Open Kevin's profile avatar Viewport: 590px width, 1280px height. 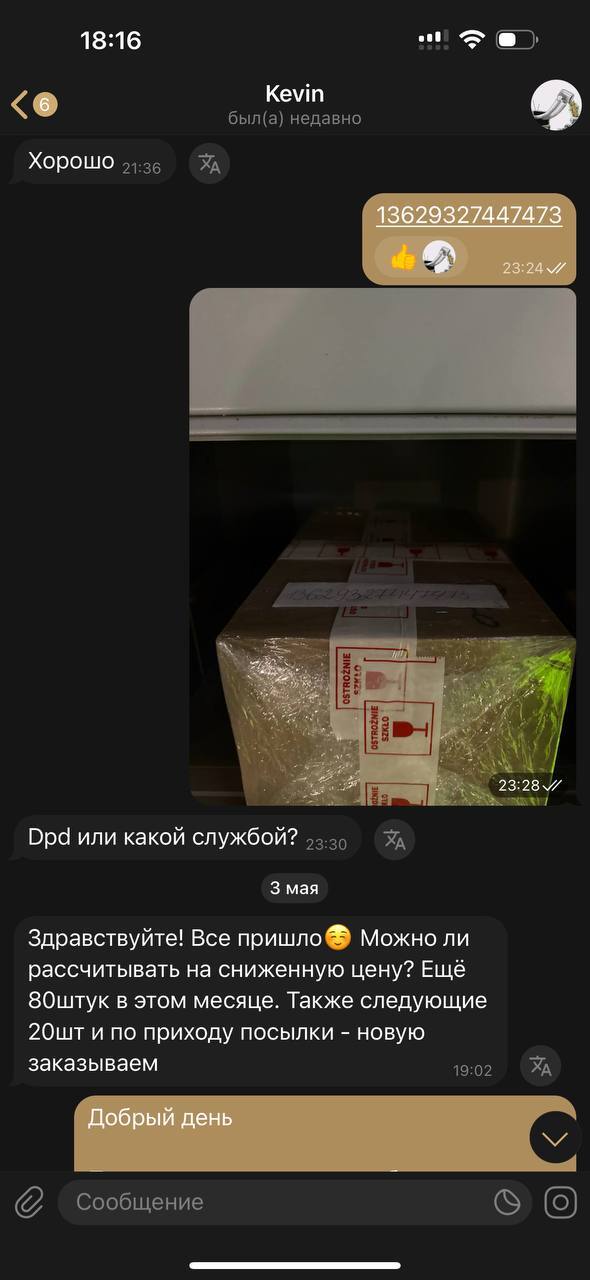(556, 105)
